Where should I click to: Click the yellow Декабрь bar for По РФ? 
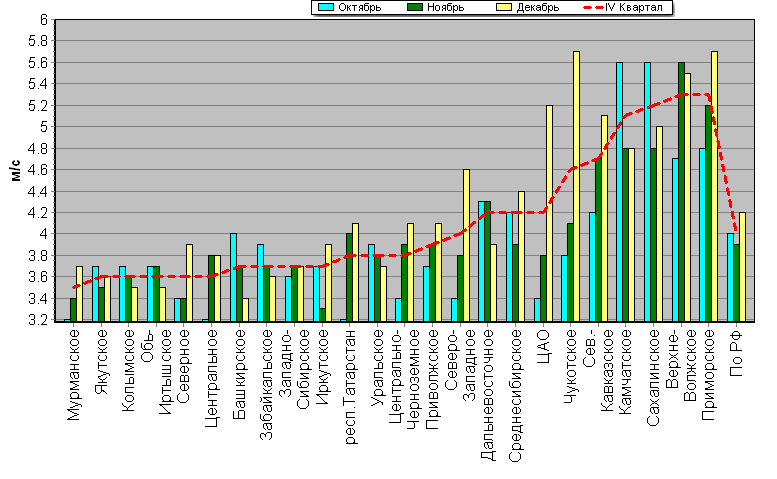pos(742,267)
